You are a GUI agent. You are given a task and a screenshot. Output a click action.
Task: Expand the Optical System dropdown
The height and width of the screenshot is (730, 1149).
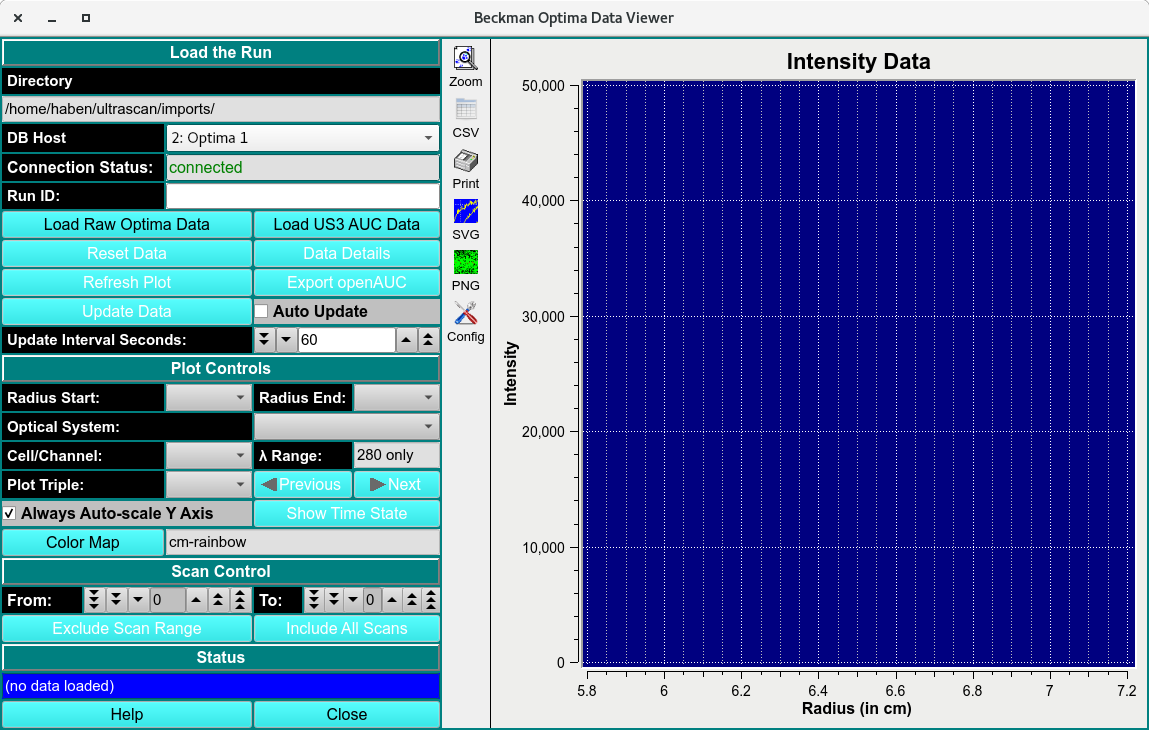(346, 427)
